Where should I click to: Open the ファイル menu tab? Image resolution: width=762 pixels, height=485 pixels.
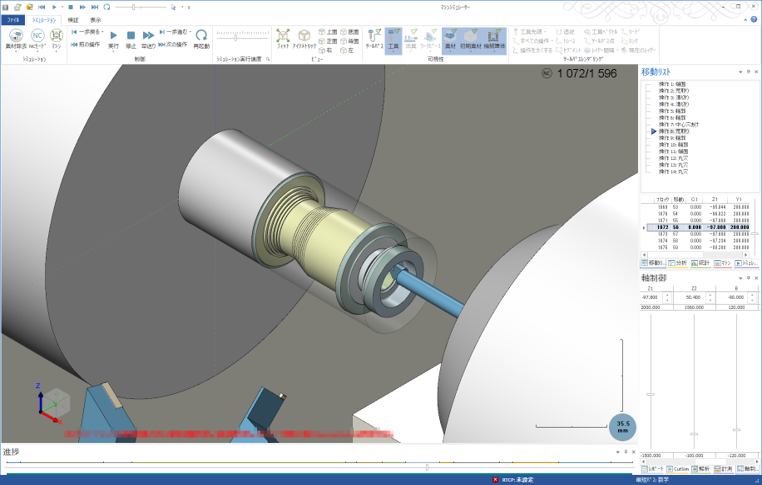point(13,20)
